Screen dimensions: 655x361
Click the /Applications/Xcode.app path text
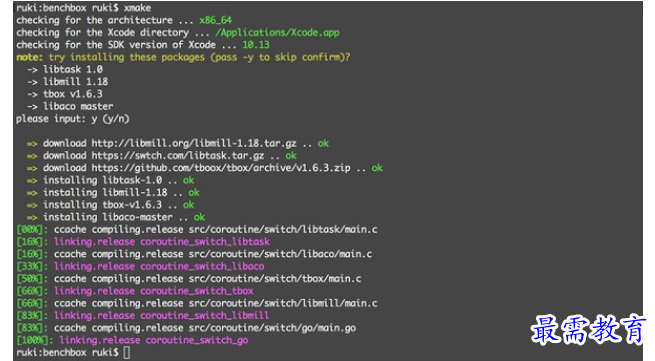[x=278, y=33]
